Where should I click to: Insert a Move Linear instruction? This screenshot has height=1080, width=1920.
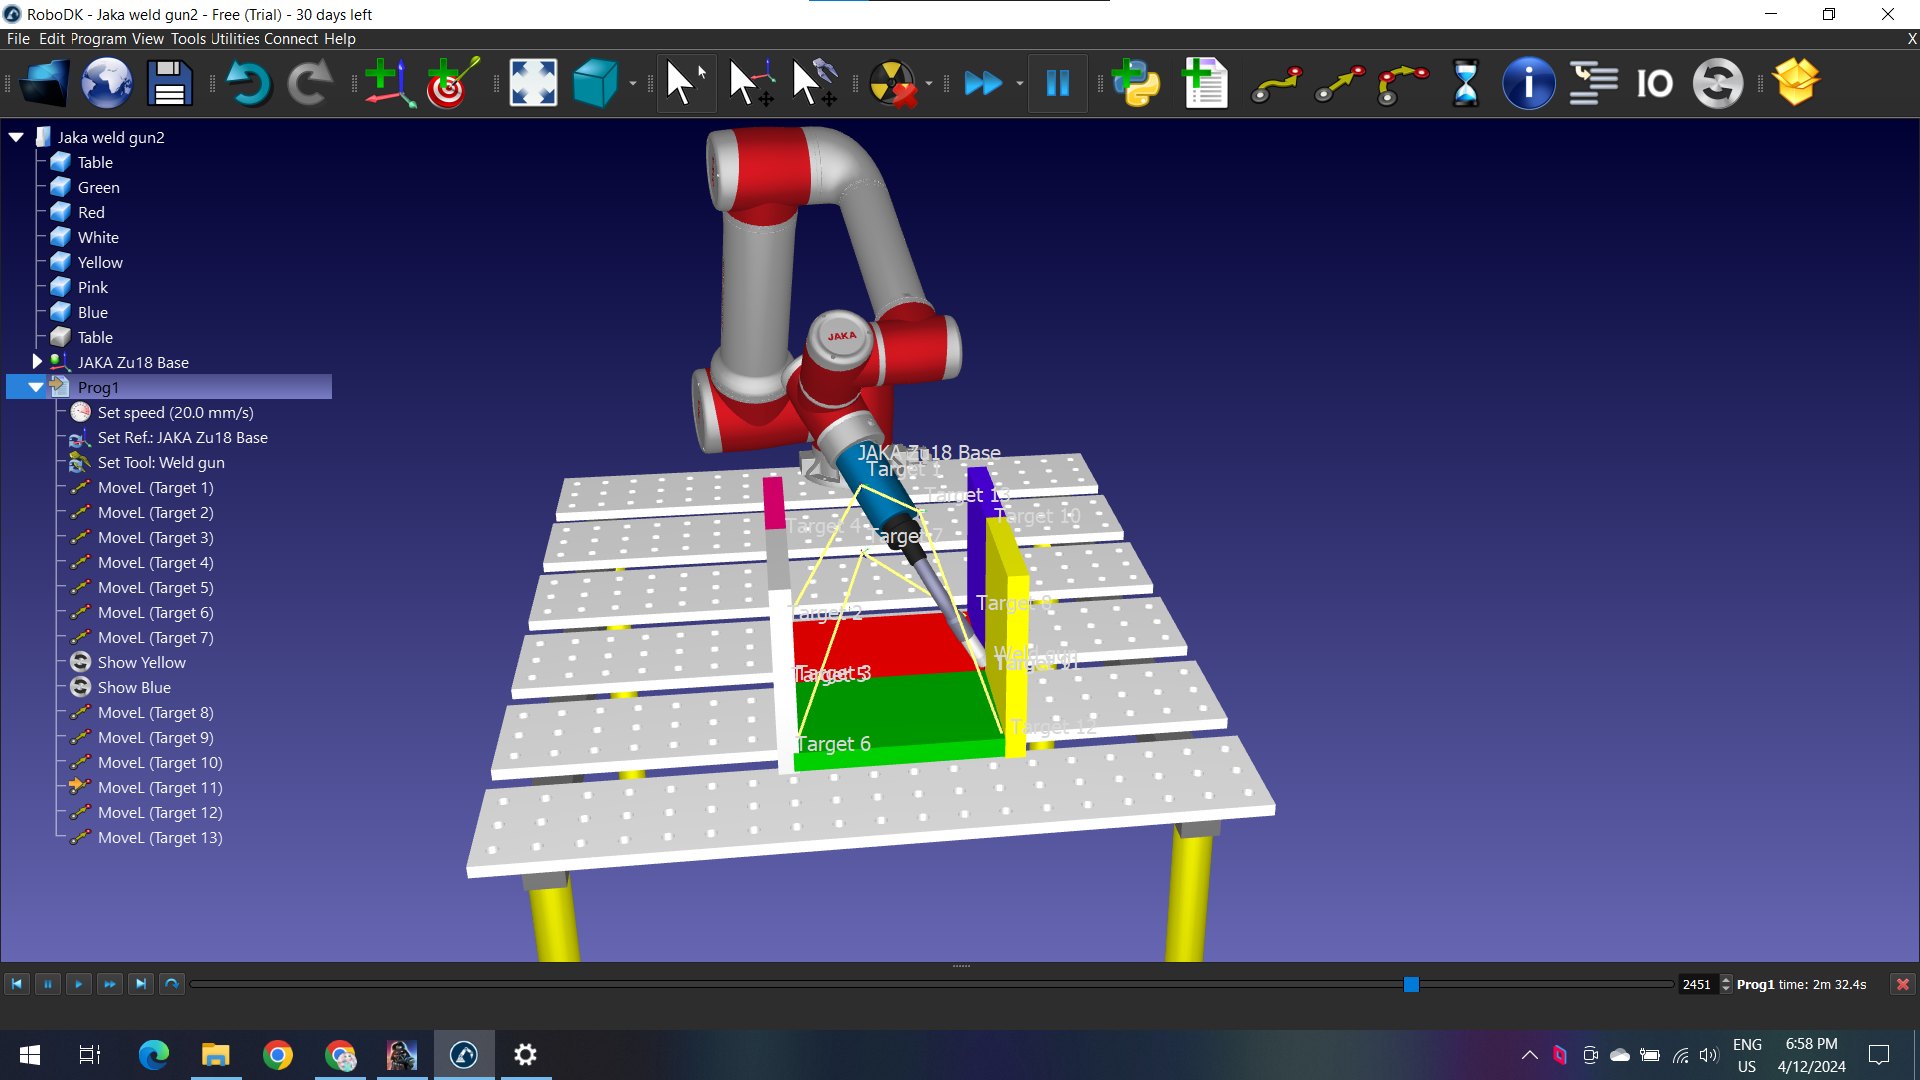click(x=1340, y=84)
